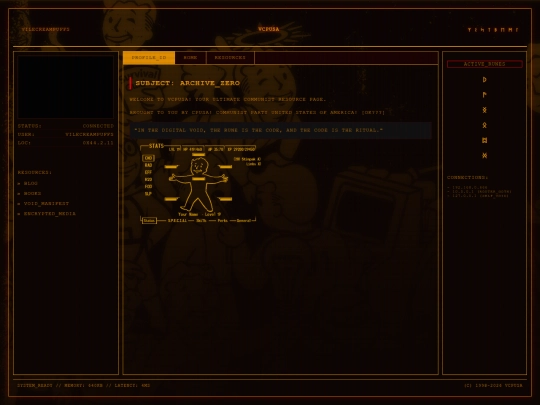The width and height of the screenshot is (540, 405).
Task: Click the runic text in header corner
Action: (x=493, y=30)
